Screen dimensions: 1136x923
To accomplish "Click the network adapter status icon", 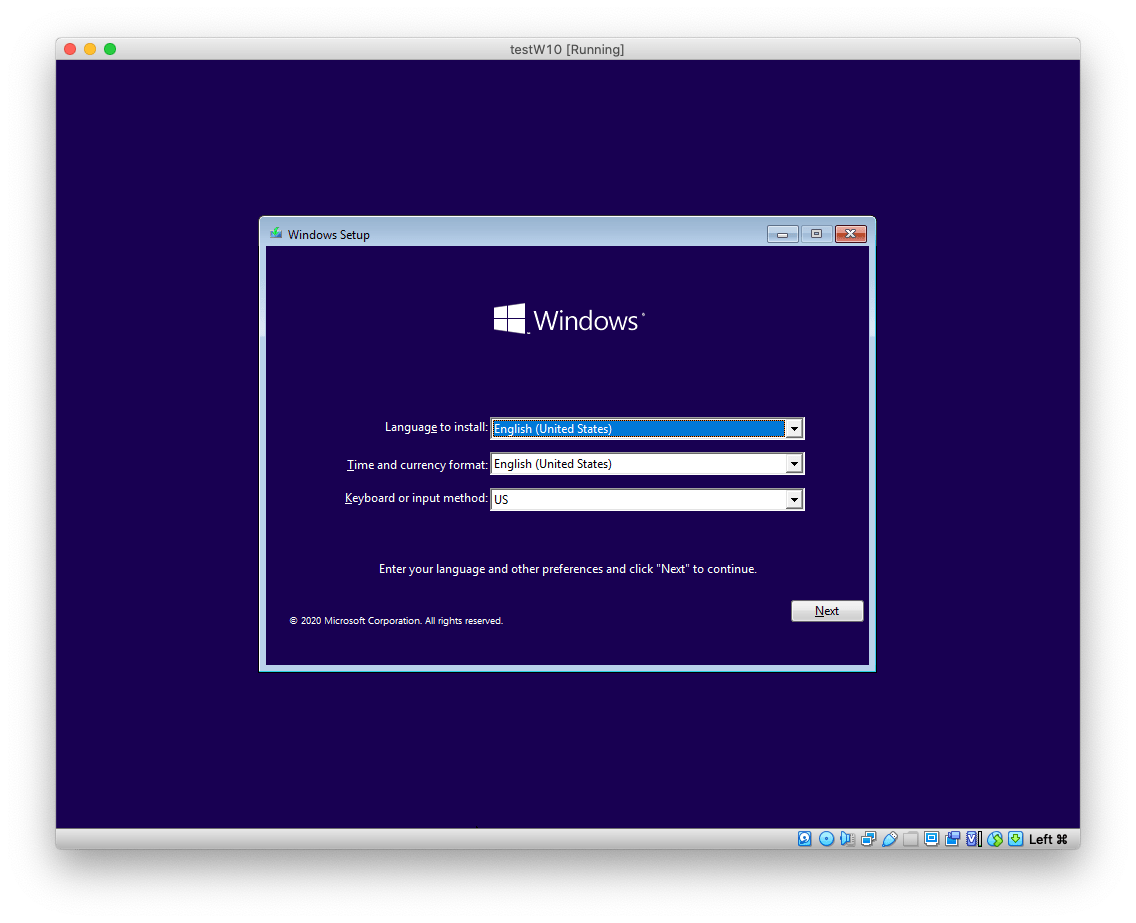I will (869, 839).
